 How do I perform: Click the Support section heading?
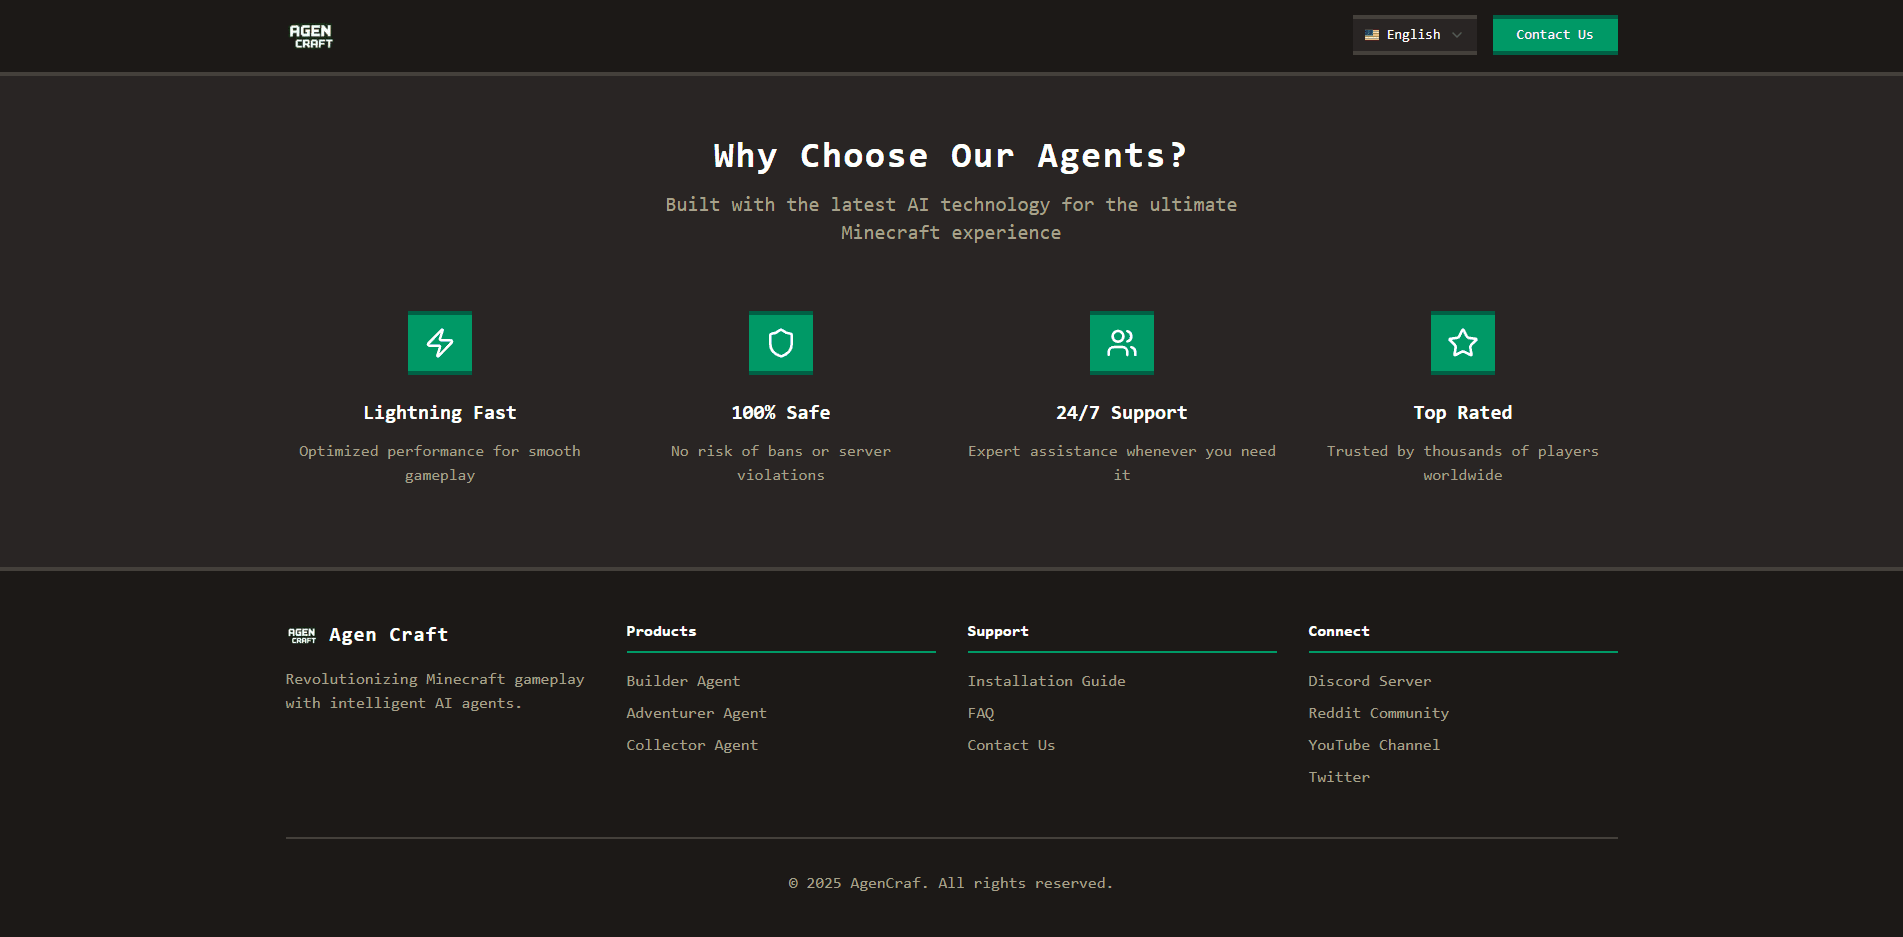tap(998, 631)
